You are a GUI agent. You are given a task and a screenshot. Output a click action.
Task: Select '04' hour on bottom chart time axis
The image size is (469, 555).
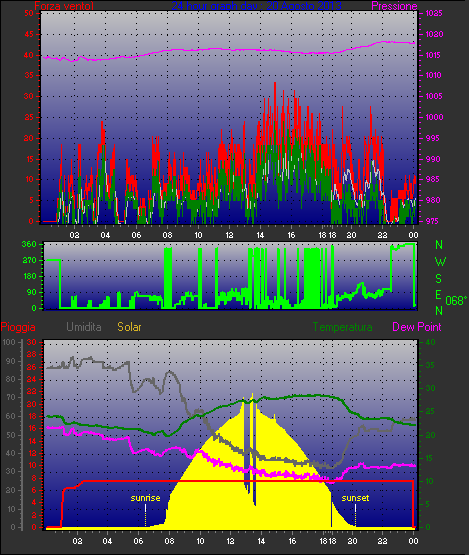tap(107, 541)
